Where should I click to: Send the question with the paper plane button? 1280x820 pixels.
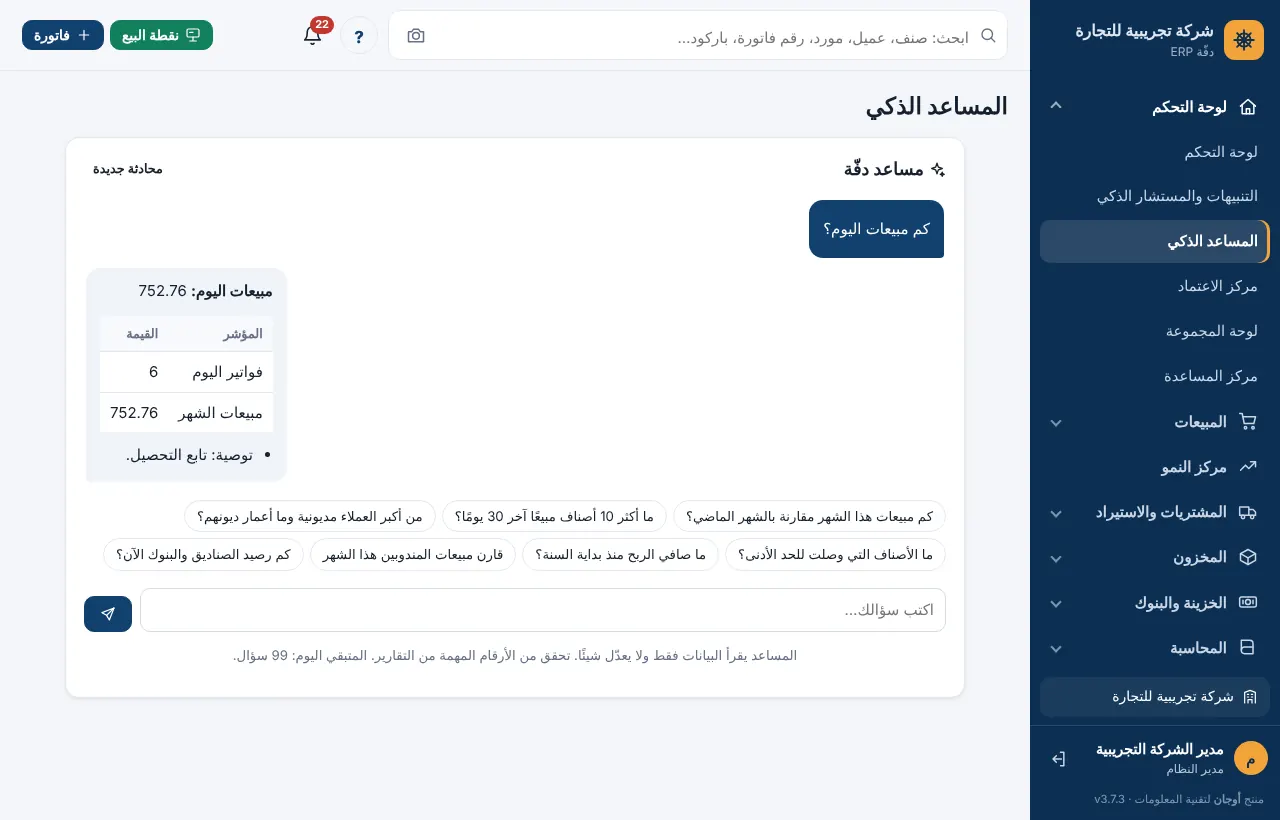[x=108, y=614]
